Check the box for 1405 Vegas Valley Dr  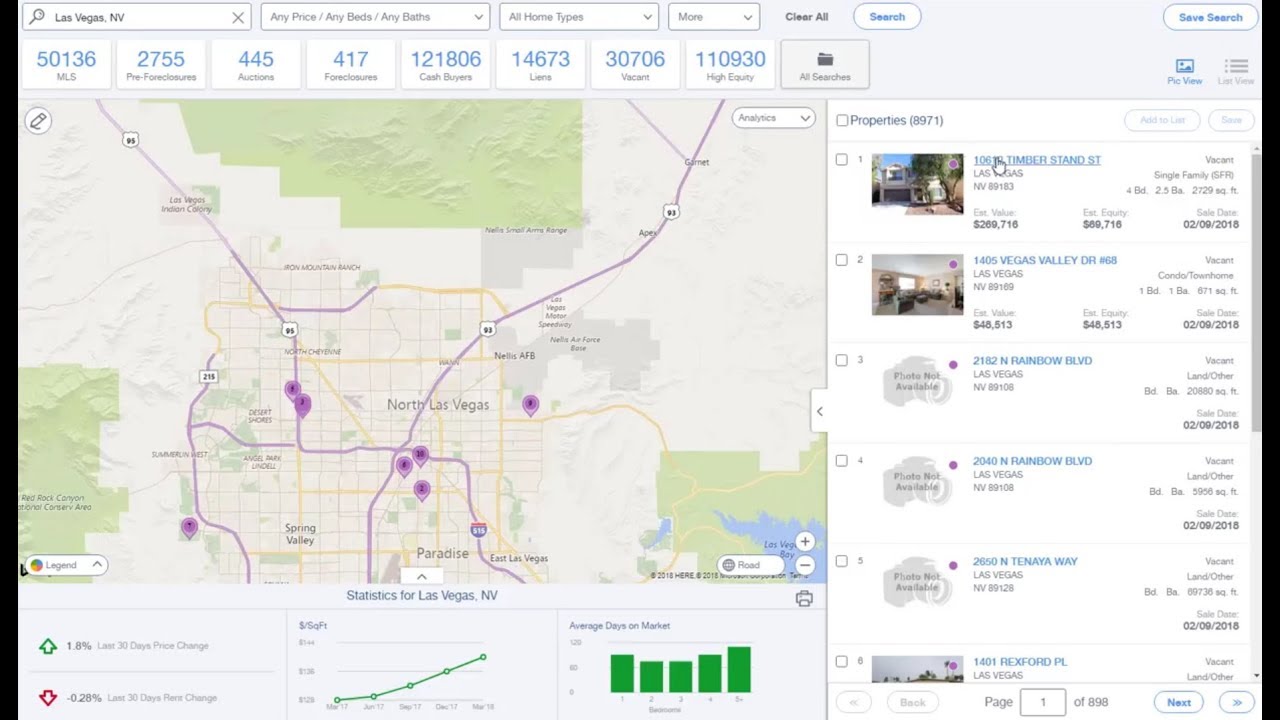842,260
